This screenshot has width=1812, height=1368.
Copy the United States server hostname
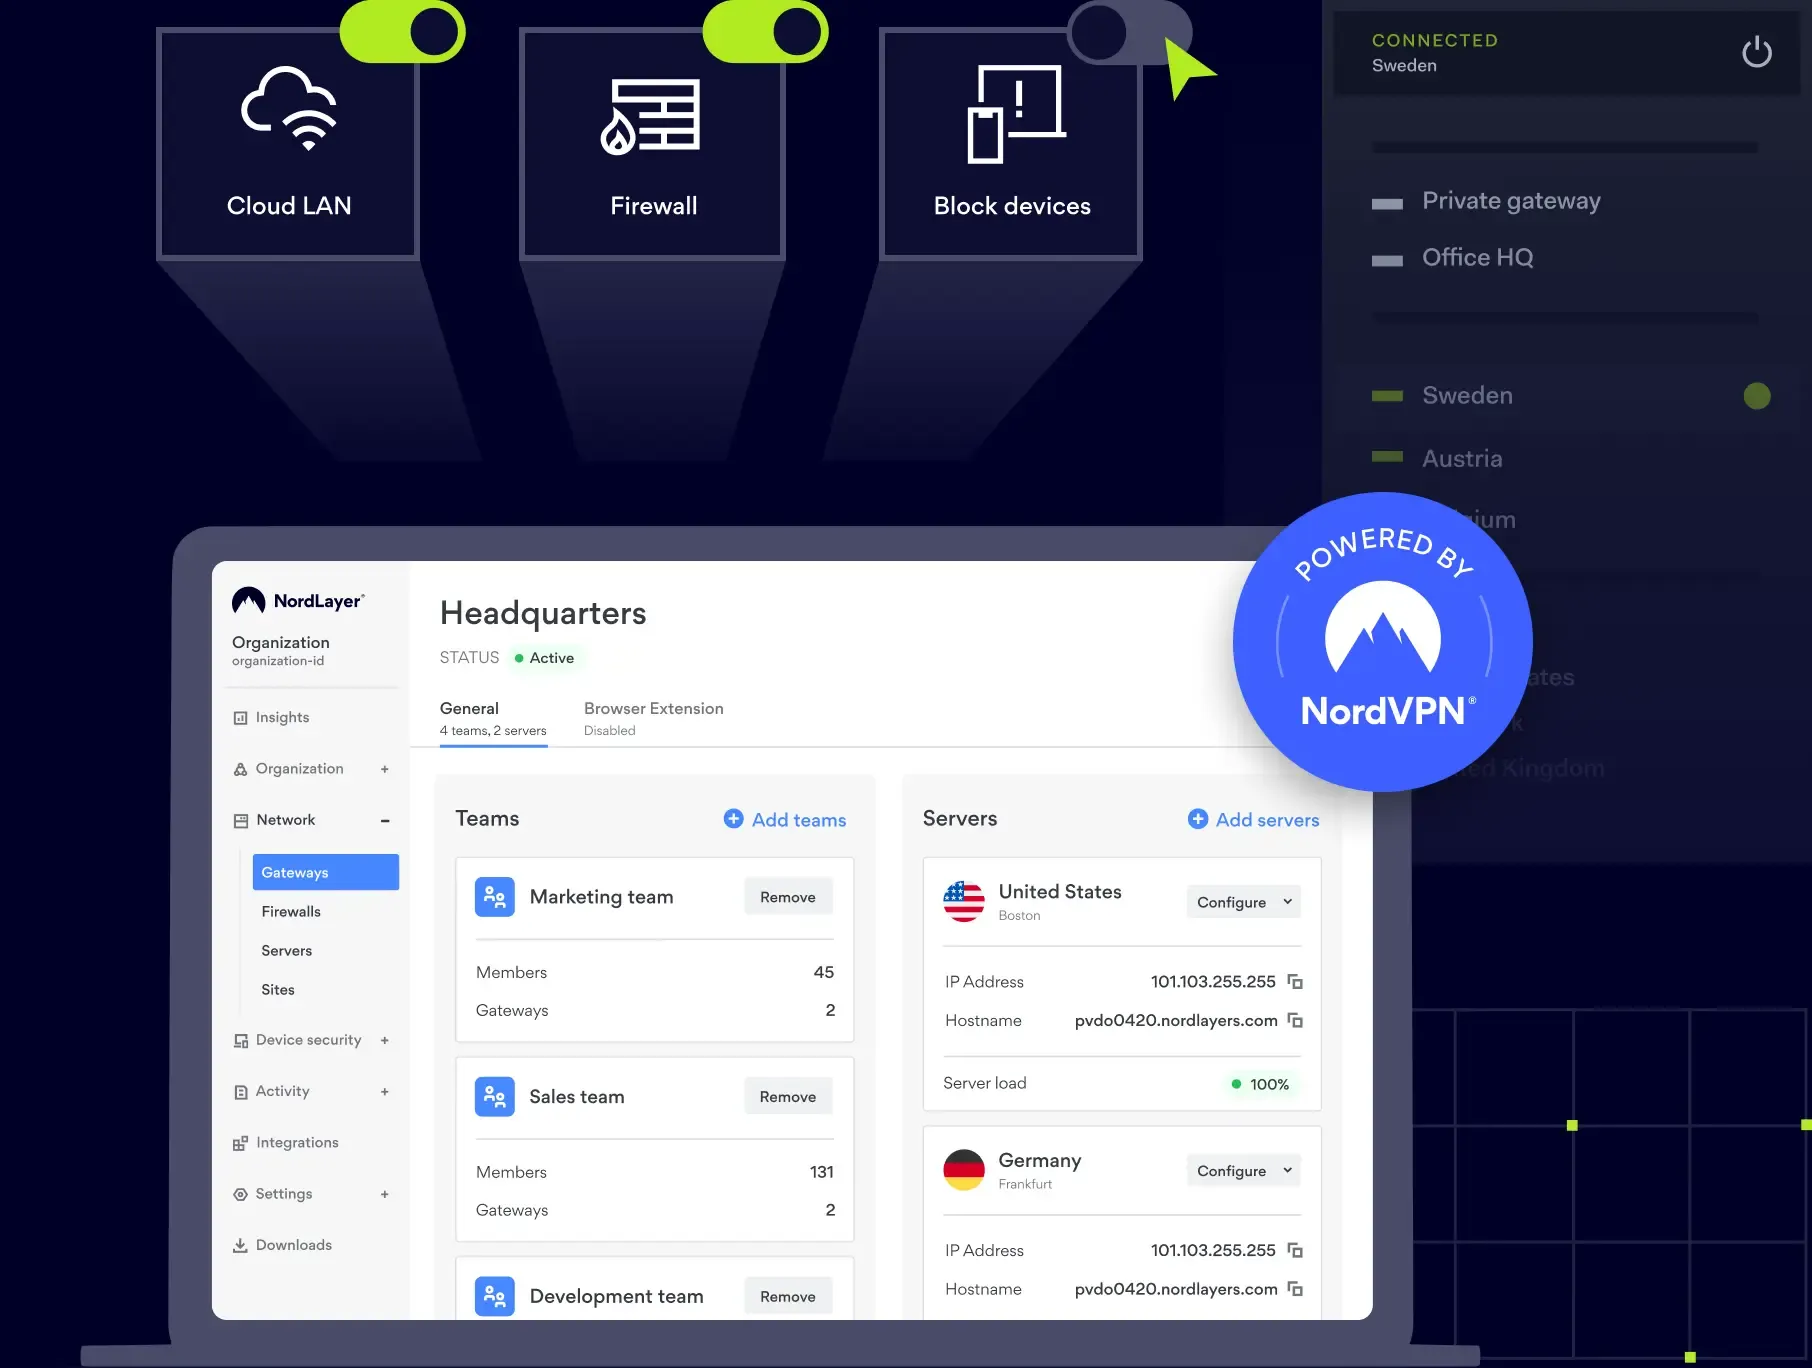(x=1295, y=1020)
